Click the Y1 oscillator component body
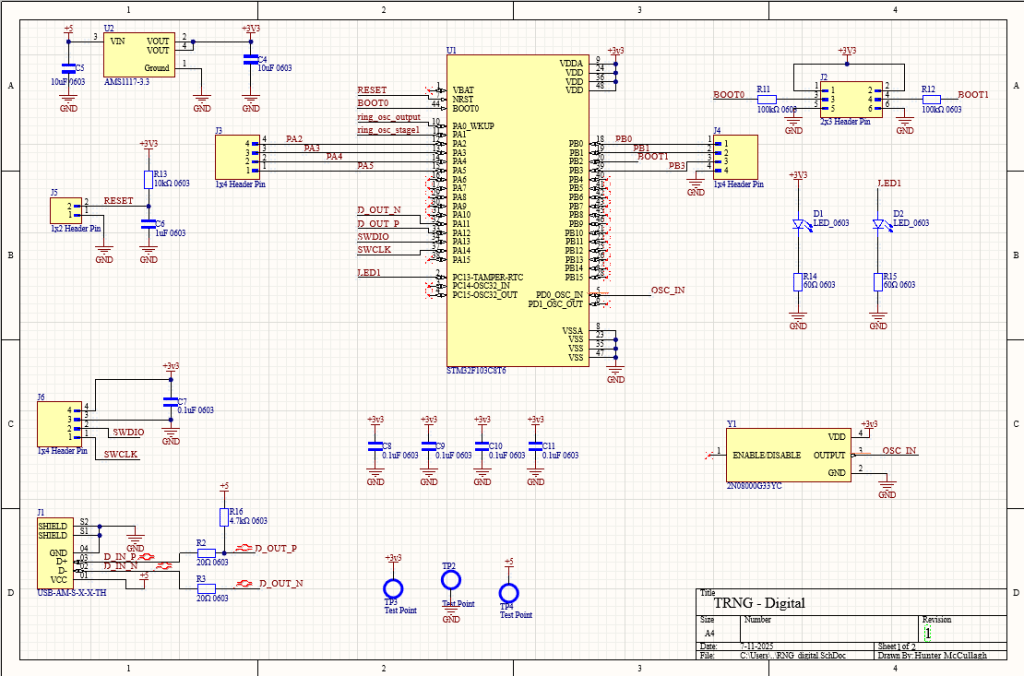The width and height of the screenshot is (1024, 676). pos(789,454)
